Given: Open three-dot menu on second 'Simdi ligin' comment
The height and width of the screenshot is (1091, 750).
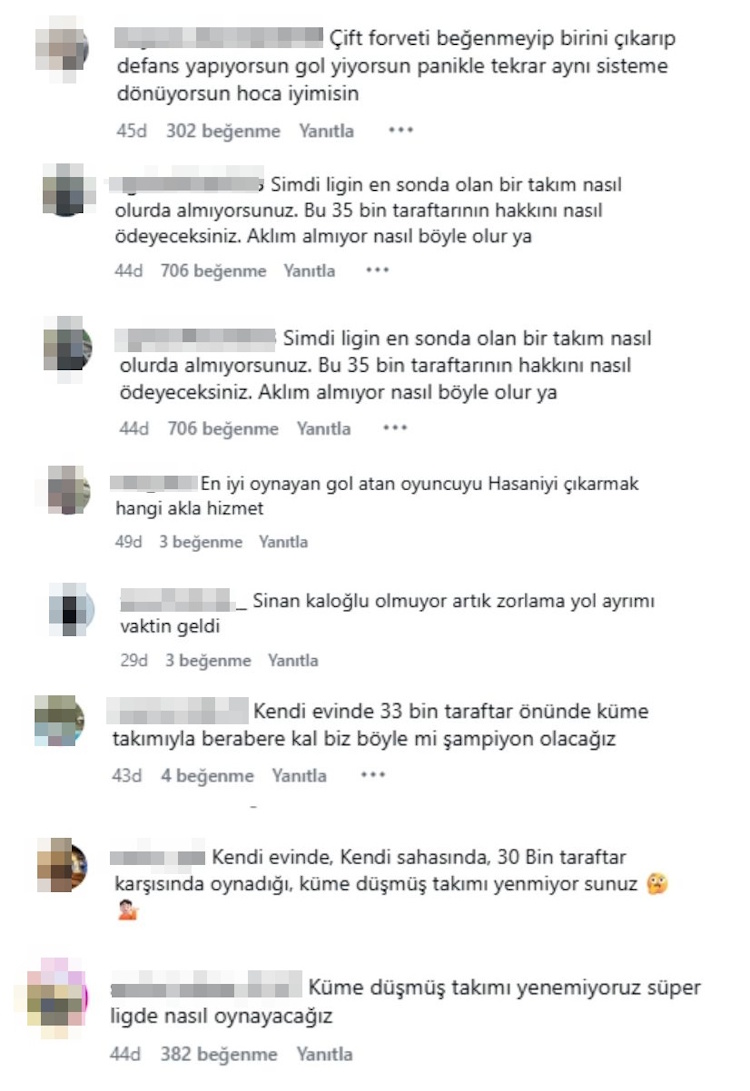Looking at the screenshot, I should coord(394,428).
